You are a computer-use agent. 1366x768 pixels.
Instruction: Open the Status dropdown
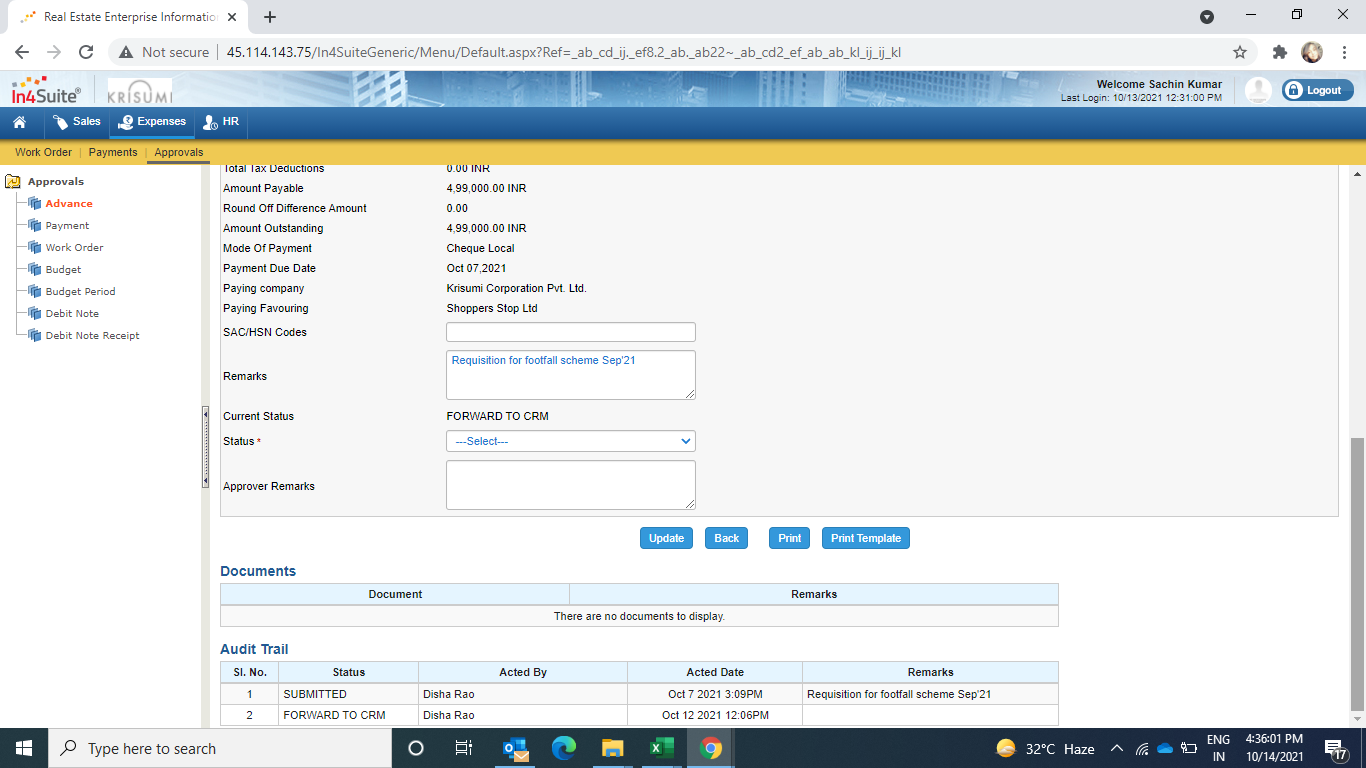570,441
